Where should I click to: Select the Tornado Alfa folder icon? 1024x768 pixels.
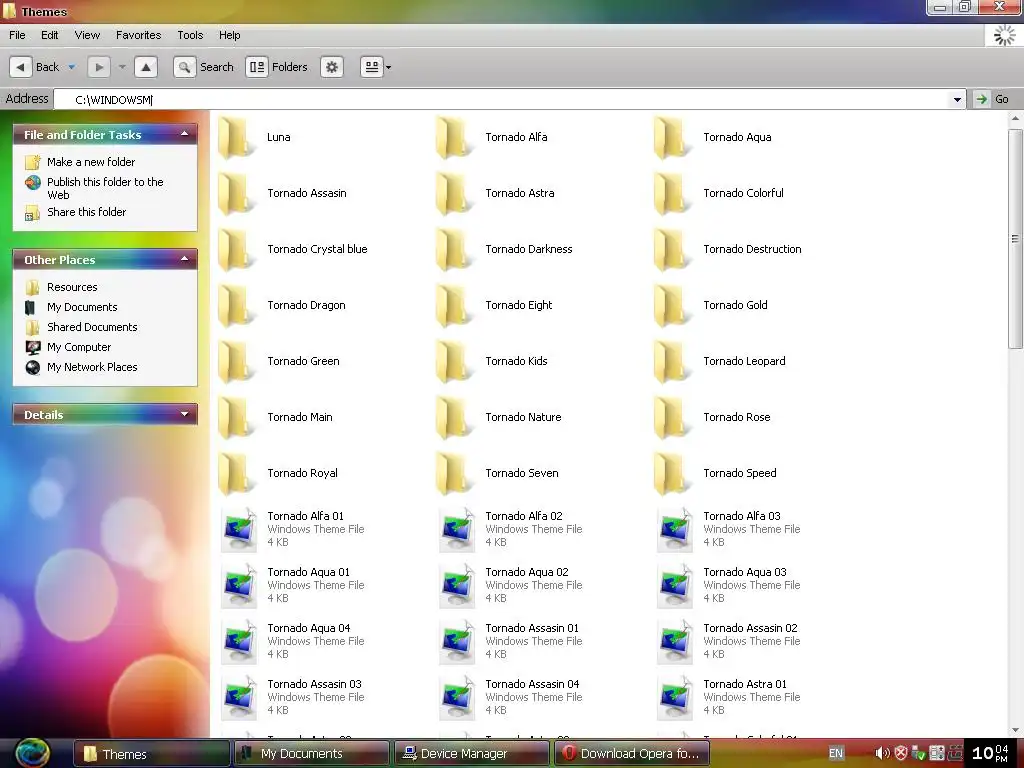point(454,137)
